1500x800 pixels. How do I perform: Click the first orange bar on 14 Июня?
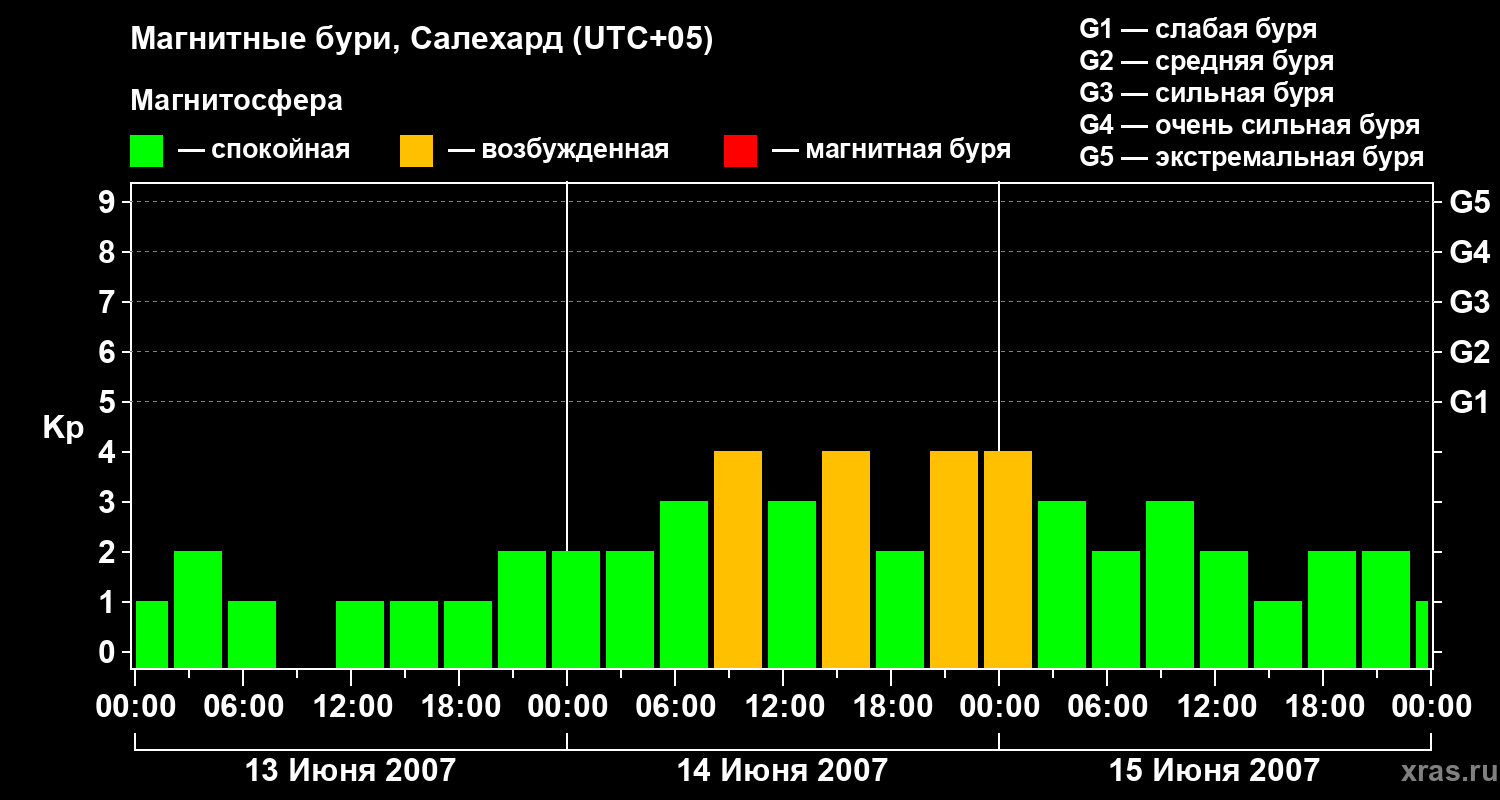click(x=738, y=560)
